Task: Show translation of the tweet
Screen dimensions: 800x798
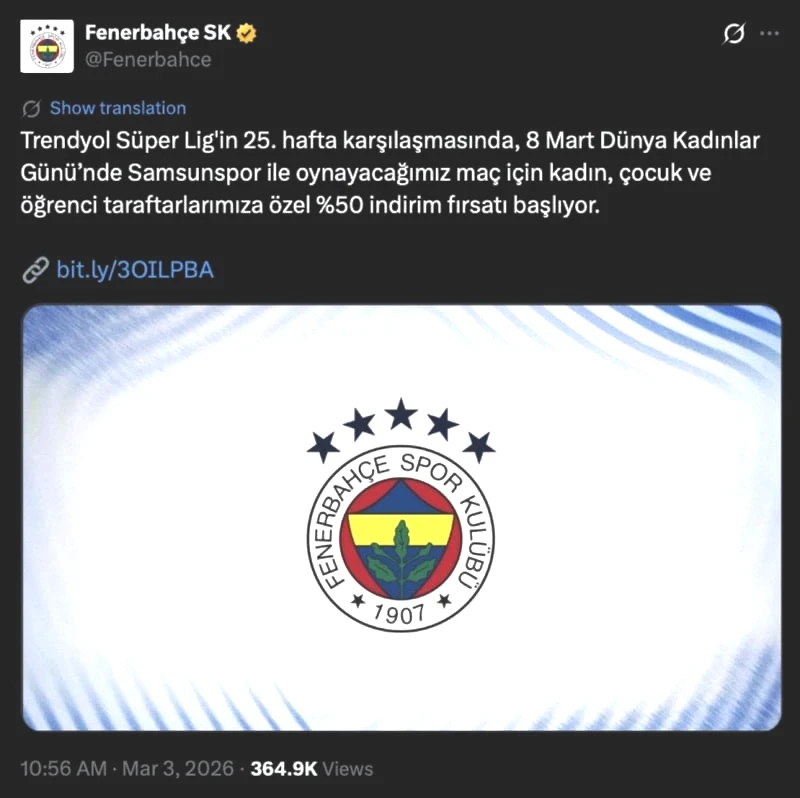Action: pos(118,108)
